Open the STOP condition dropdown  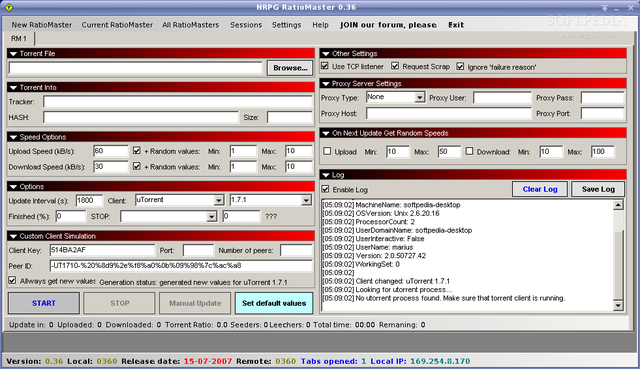click(x=211, y=217)
